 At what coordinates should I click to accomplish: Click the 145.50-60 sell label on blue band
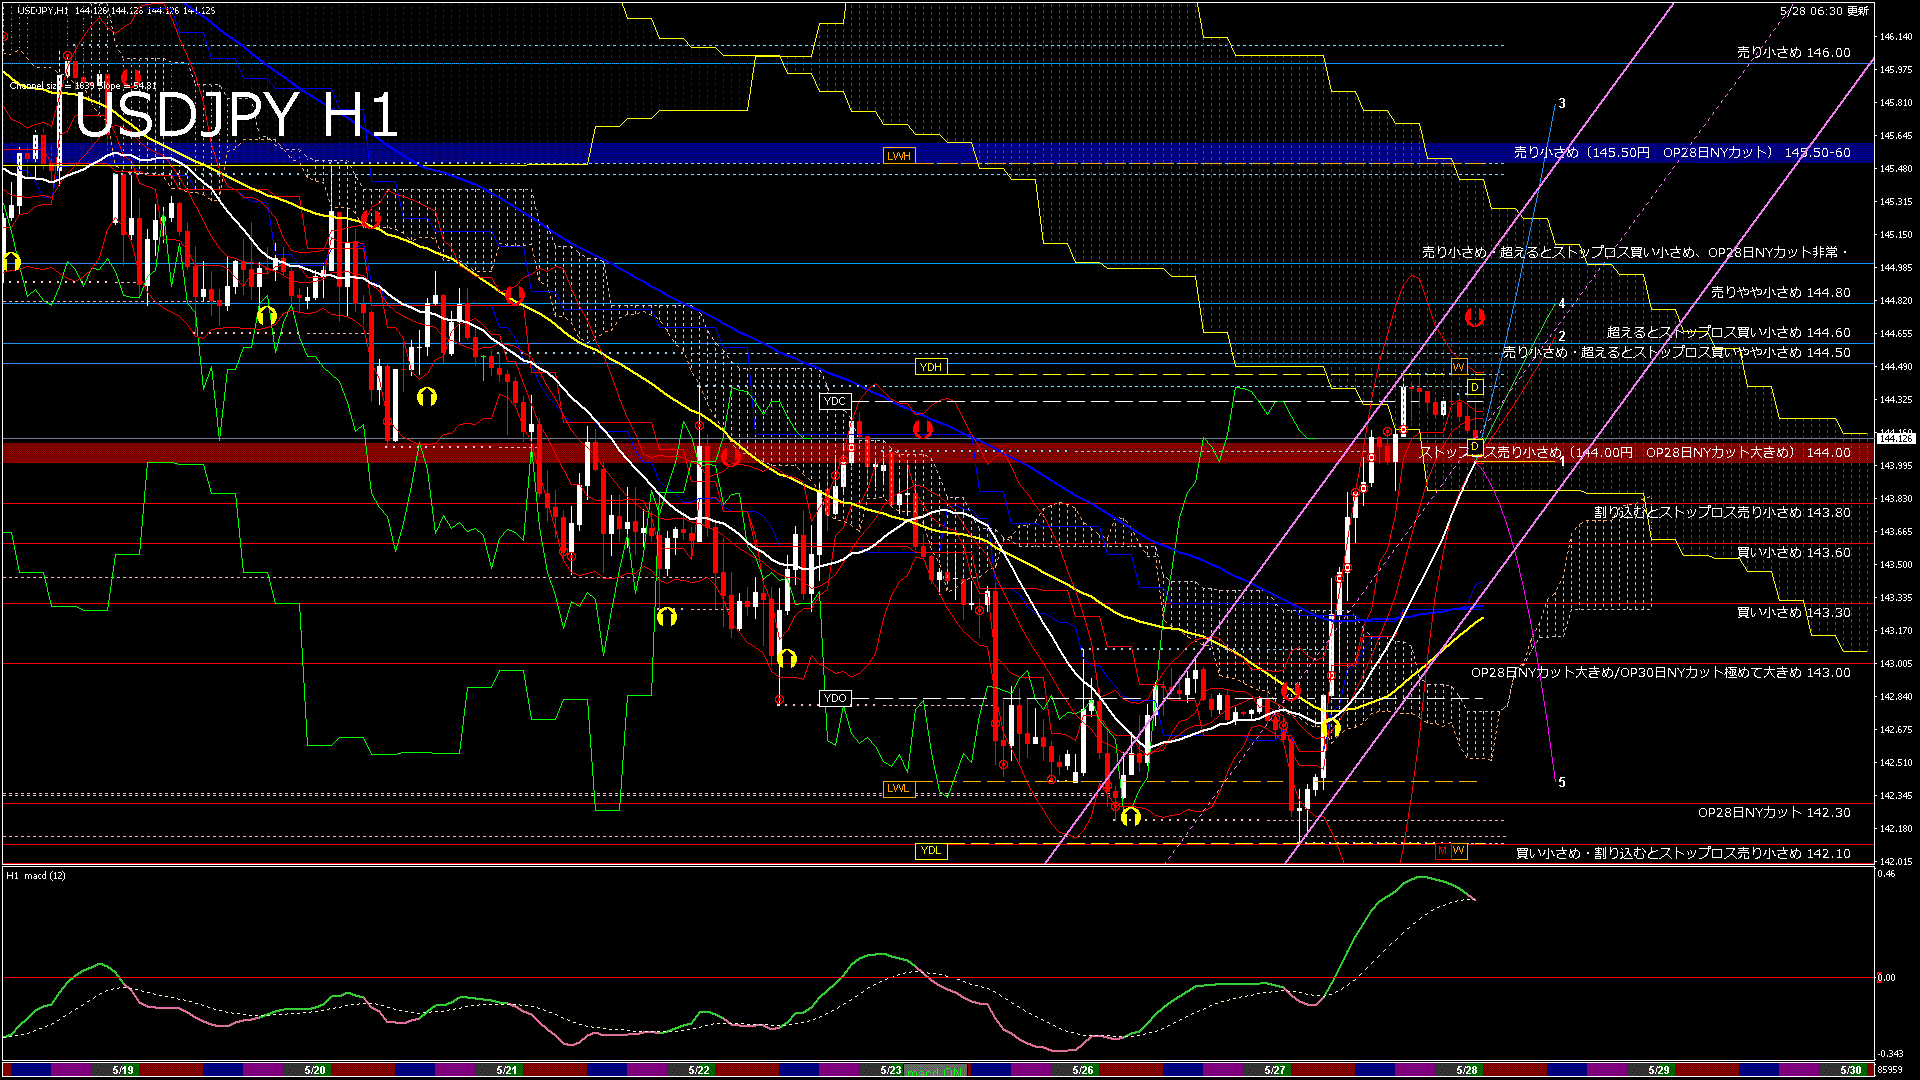[x=1682, y=153]
